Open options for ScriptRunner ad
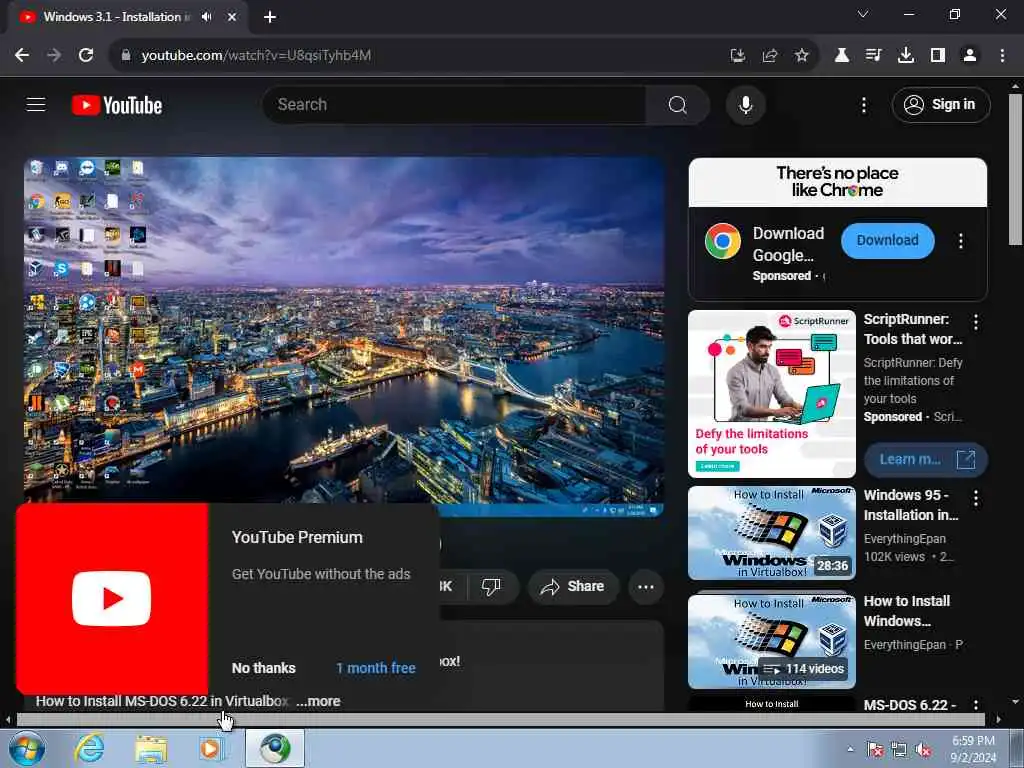Viewport: 1024px width, 768px height. pos(976,322)
